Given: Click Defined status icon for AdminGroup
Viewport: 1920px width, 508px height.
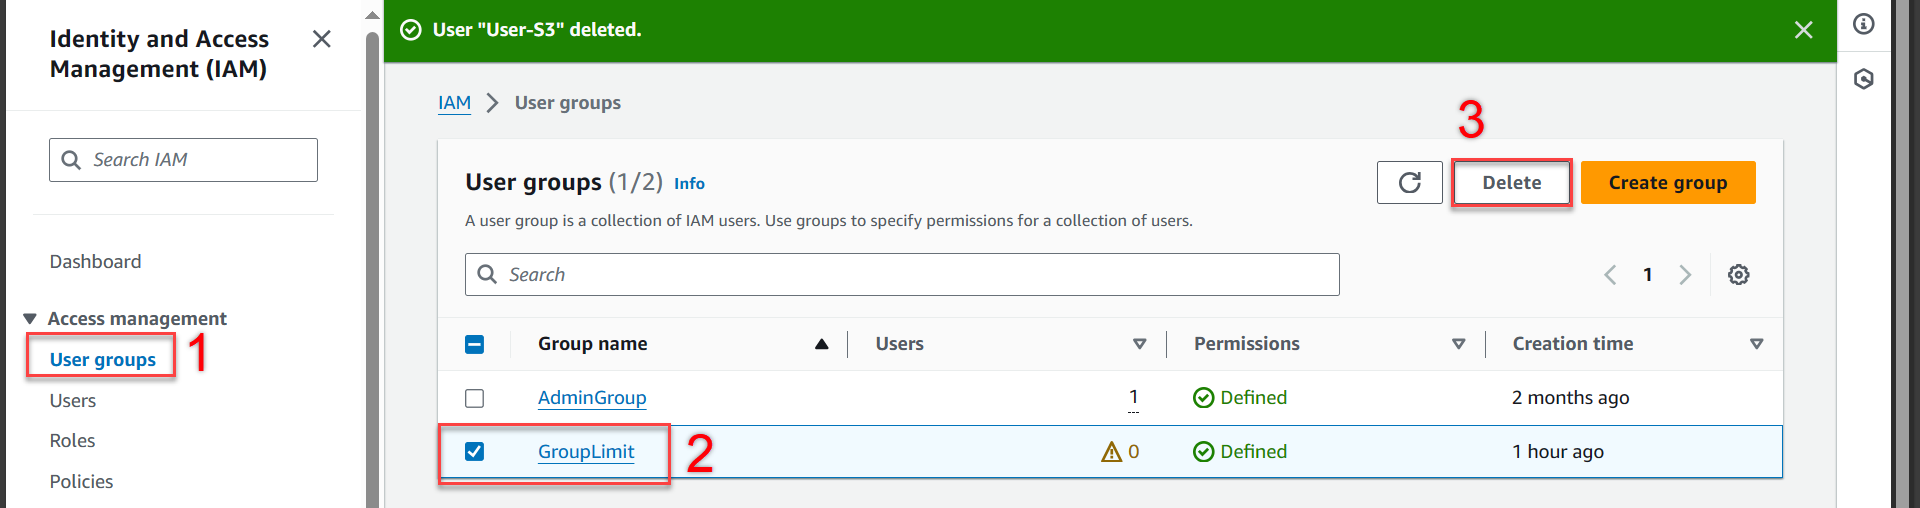Looking at the screenshot, I should click(1203, 398).
